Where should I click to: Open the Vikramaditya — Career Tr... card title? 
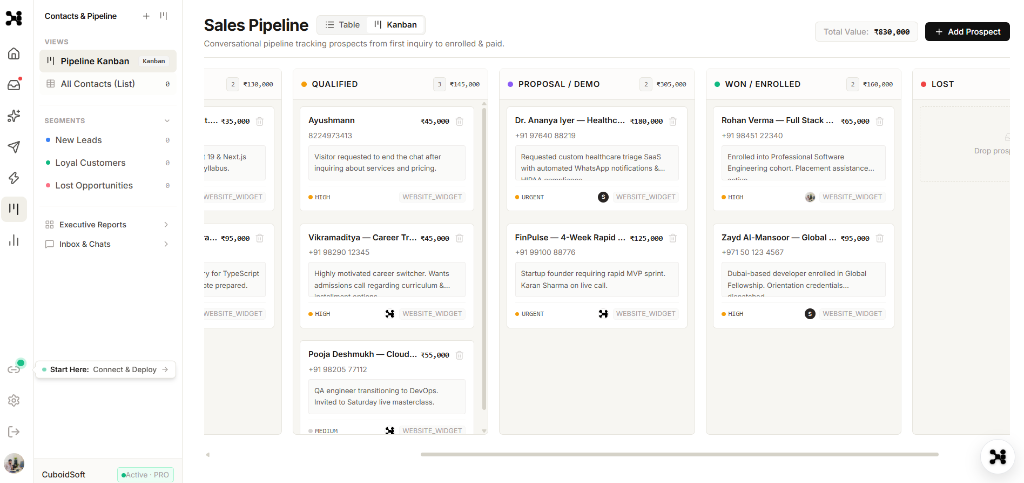[362, 238]
